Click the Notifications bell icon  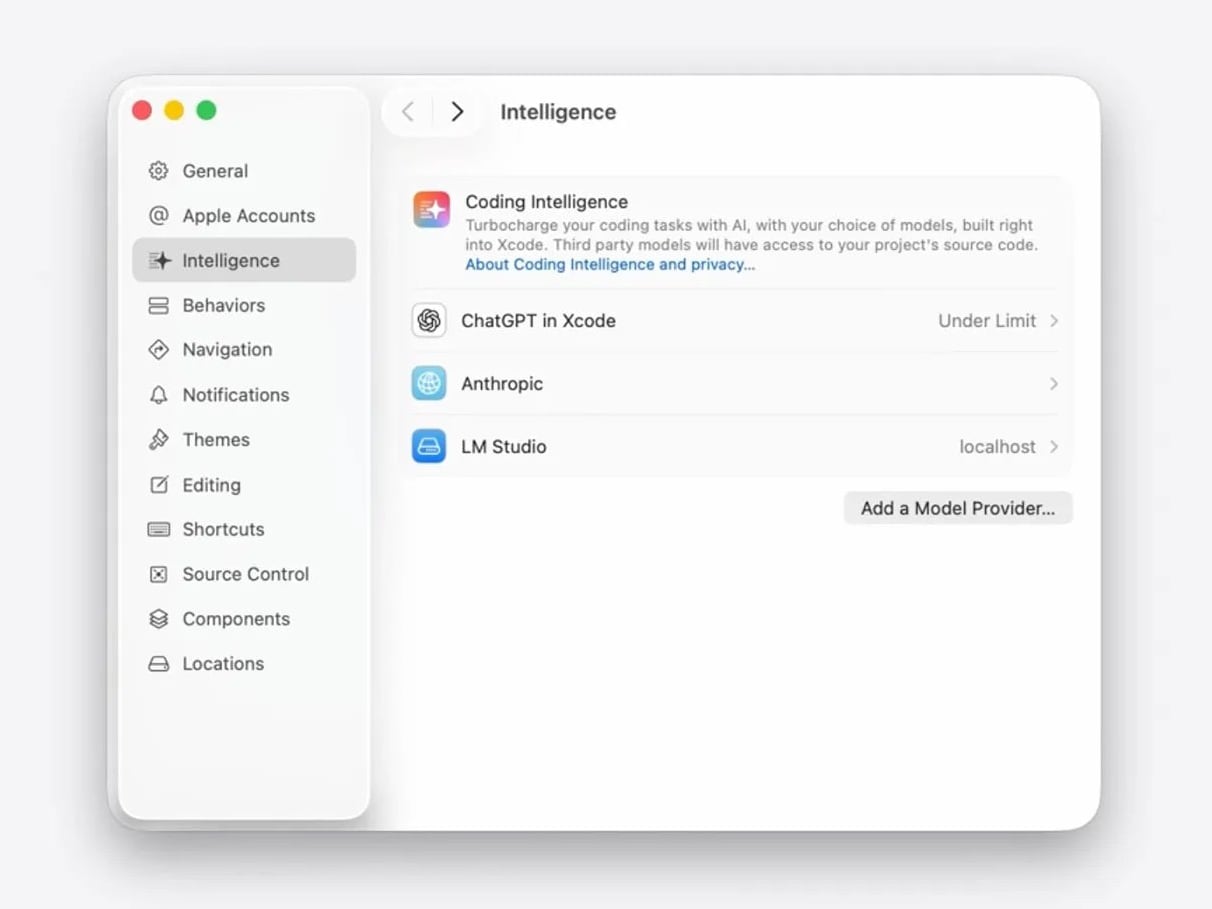(x=158, y=395)
